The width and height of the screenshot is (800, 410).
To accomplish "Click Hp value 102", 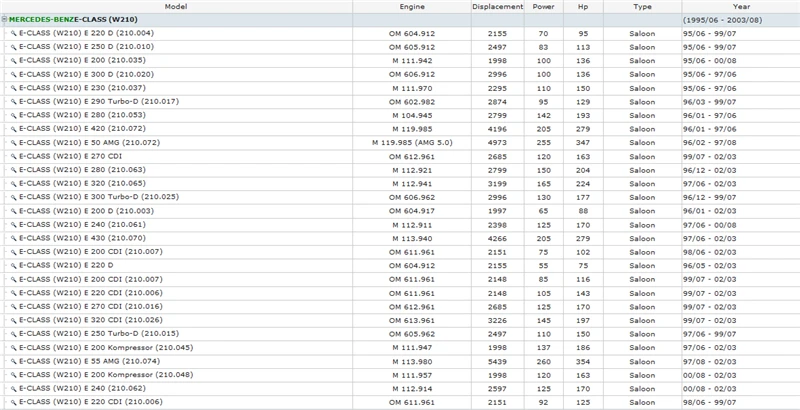I will pos(583,252).
